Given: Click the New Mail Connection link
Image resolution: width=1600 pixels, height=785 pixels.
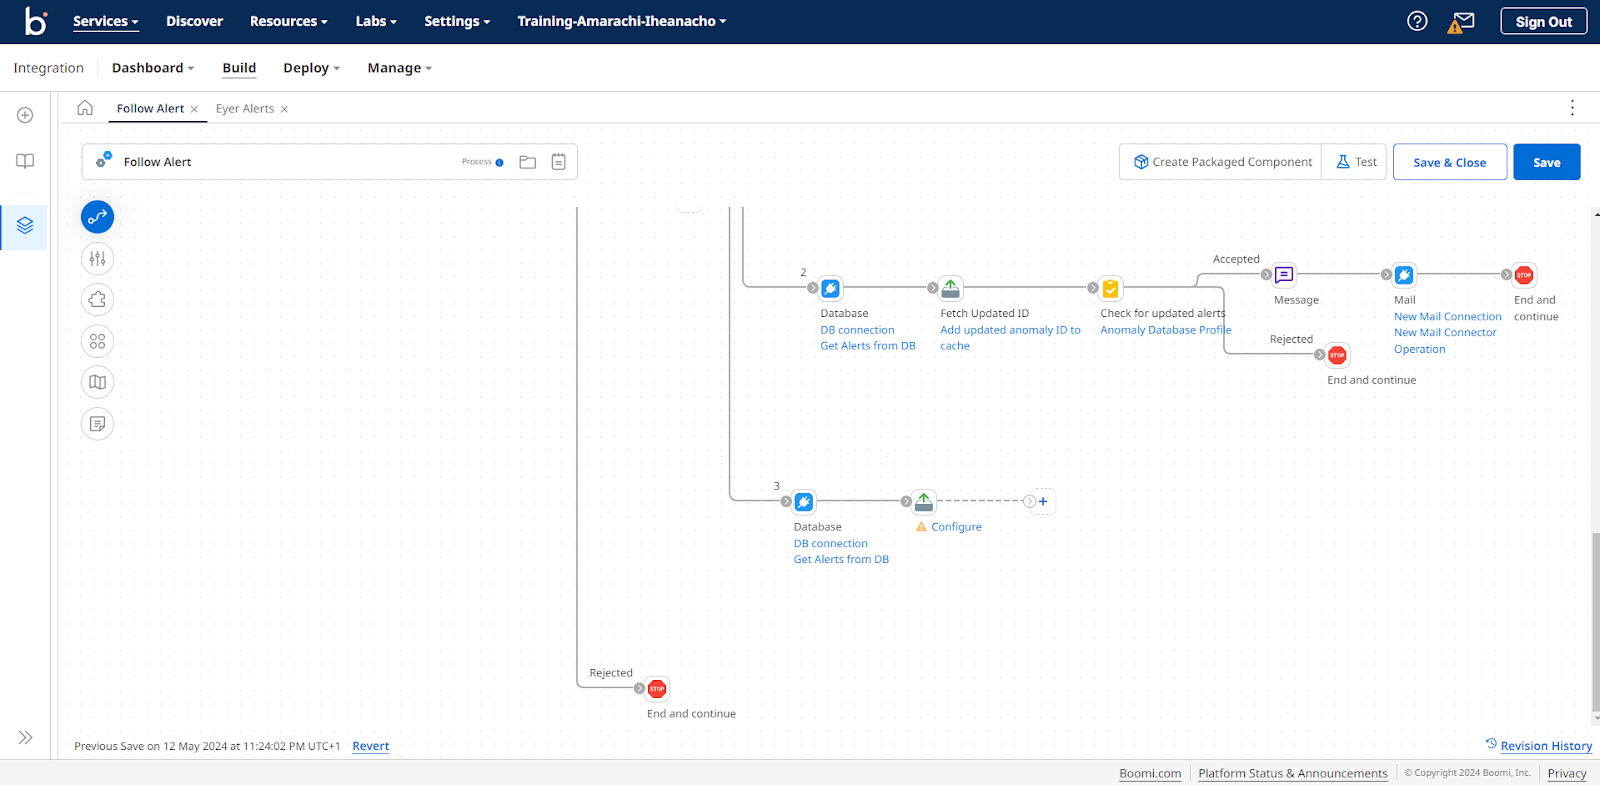Looking at the screenshot, I should coord(1448,316).
